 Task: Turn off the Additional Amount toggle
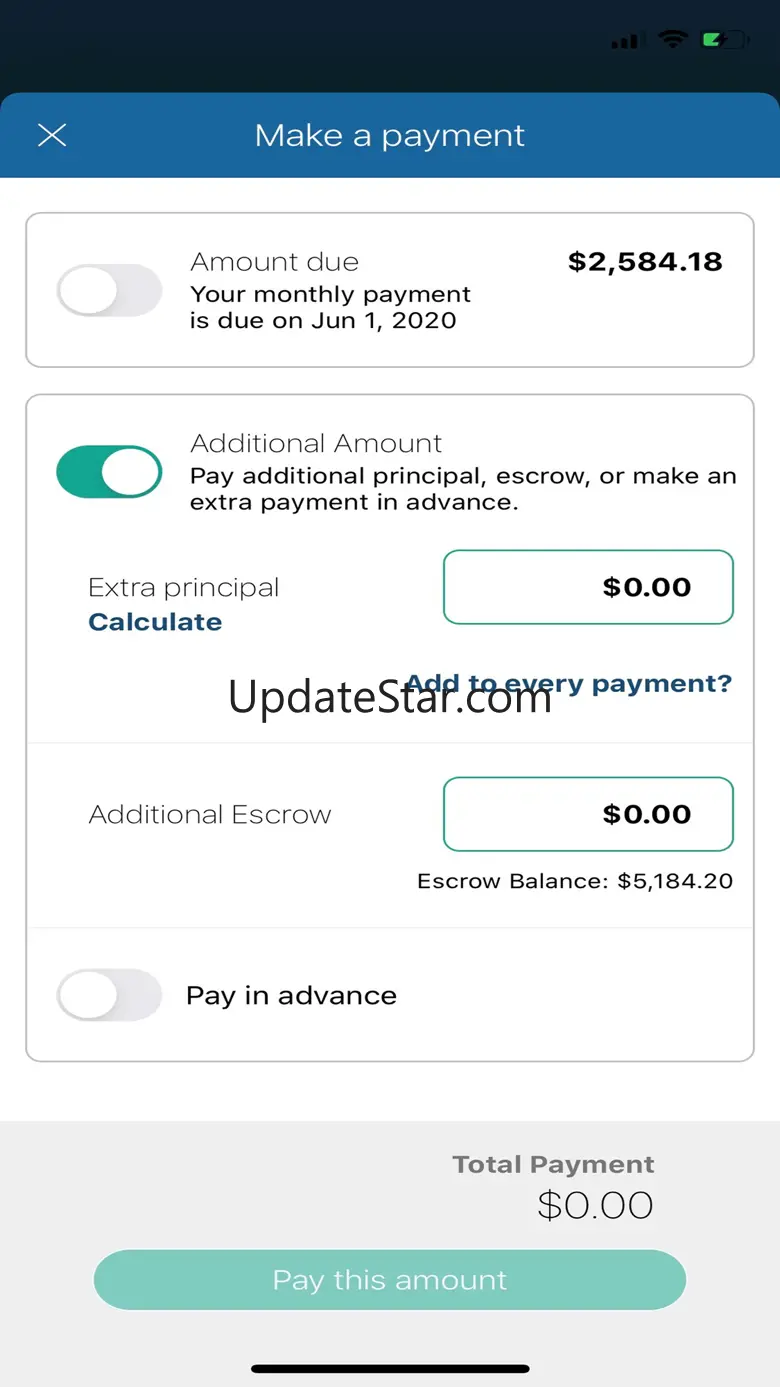(109, 472)
